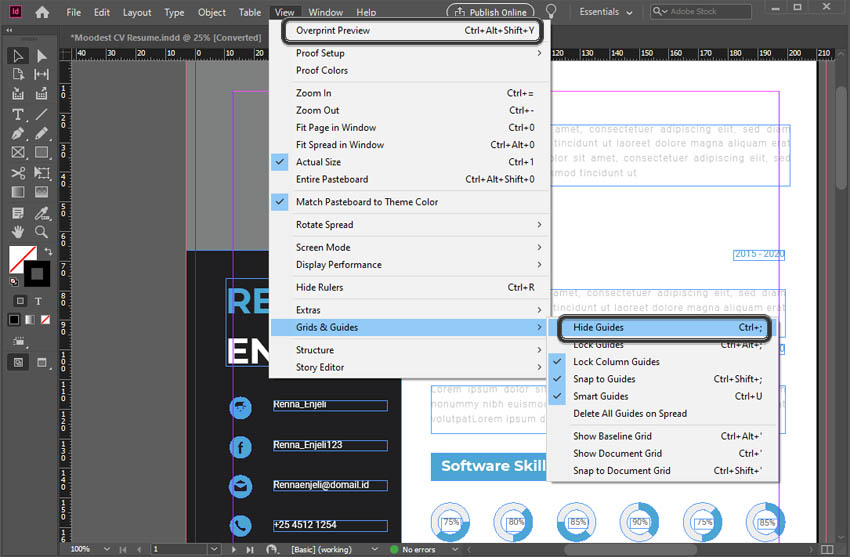
Task: Click the Moodest CV Resume document tab
Action: 167,38
